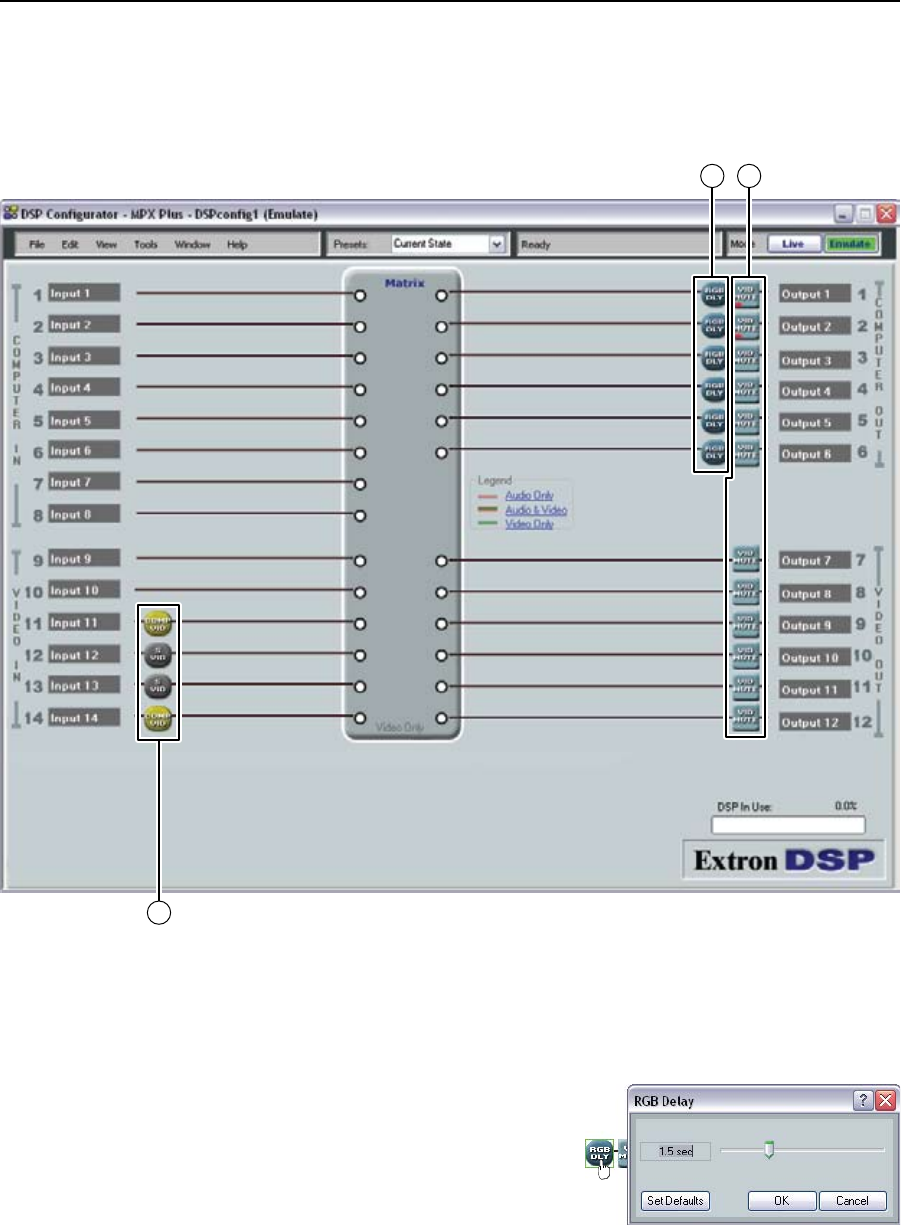Click VID MUTE icon for Output 12

click(747, 718)
